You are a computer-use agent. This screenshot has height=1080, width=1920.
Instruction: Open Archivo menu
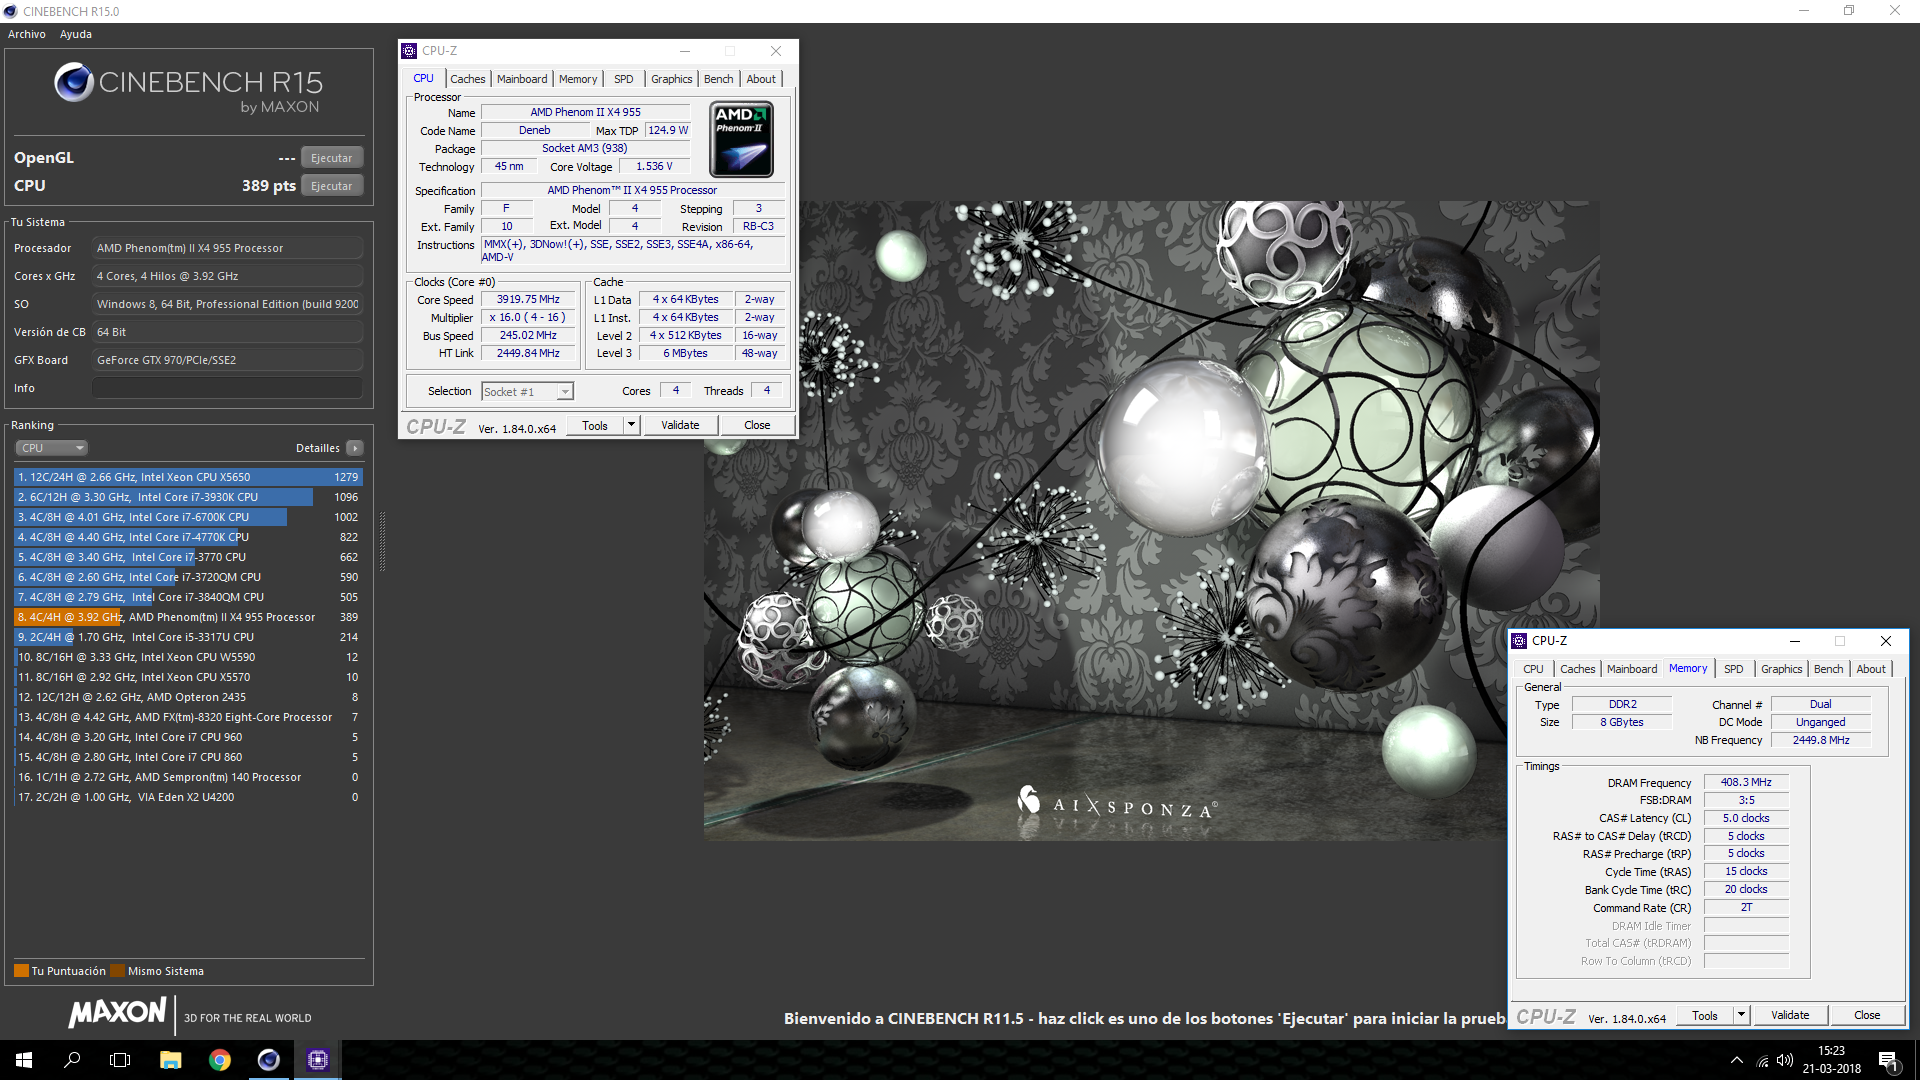(x=27, y=34)
